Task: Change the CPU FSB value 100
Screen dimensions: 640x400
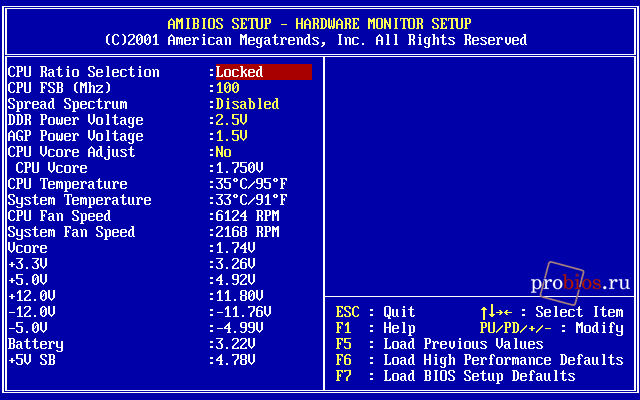Action: pos(227,88)
